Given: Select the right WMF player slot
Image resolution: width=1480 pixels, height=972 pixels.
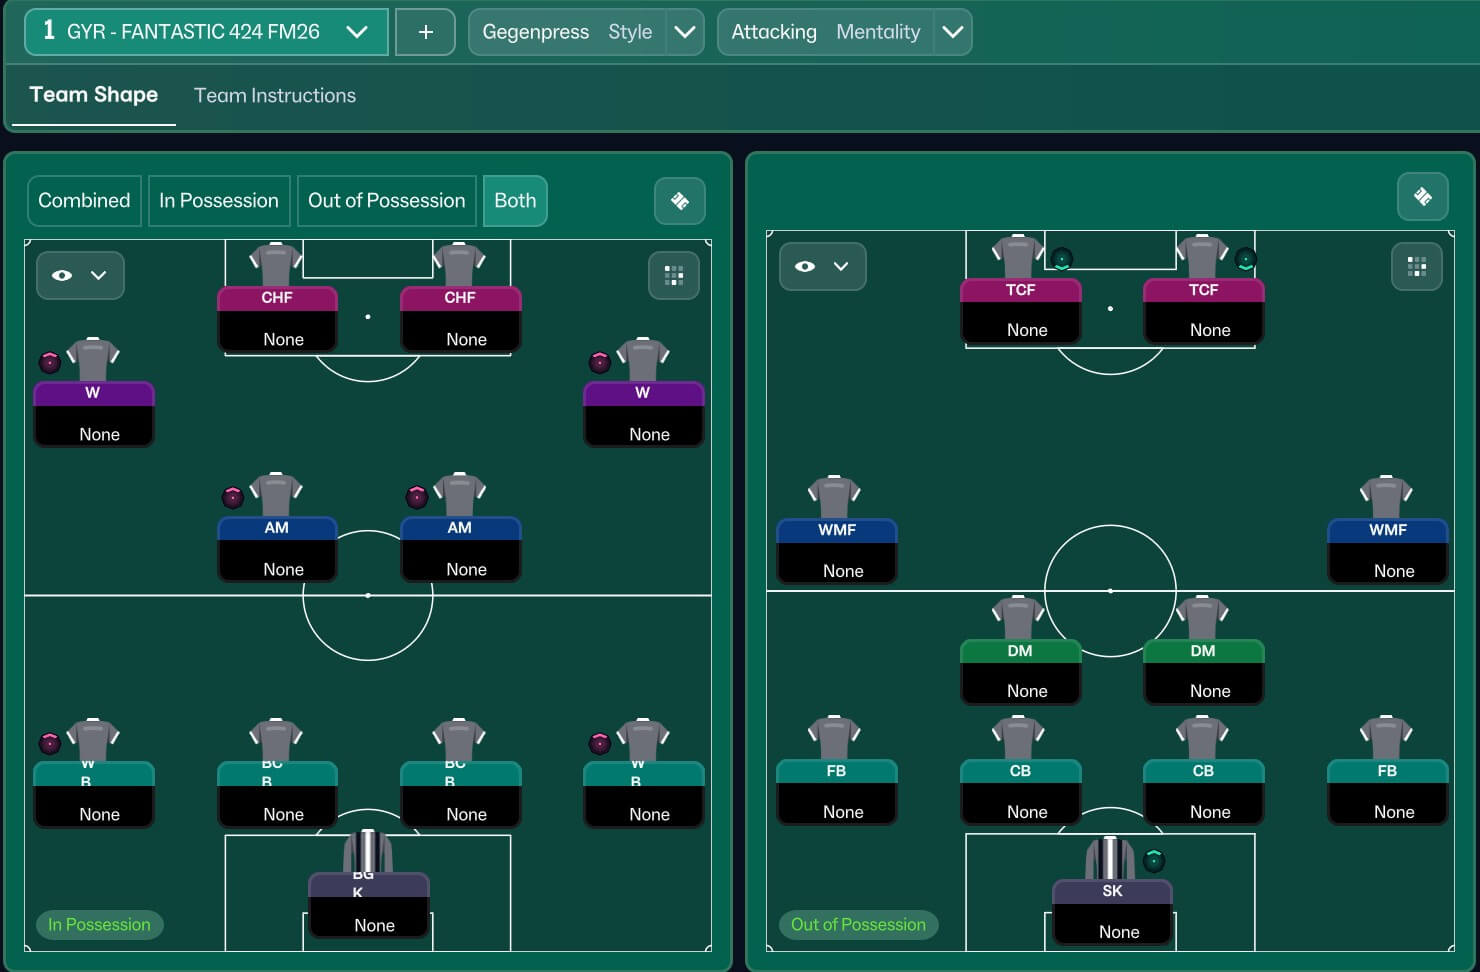Looking at the screenshot, I should (1387, 549).
